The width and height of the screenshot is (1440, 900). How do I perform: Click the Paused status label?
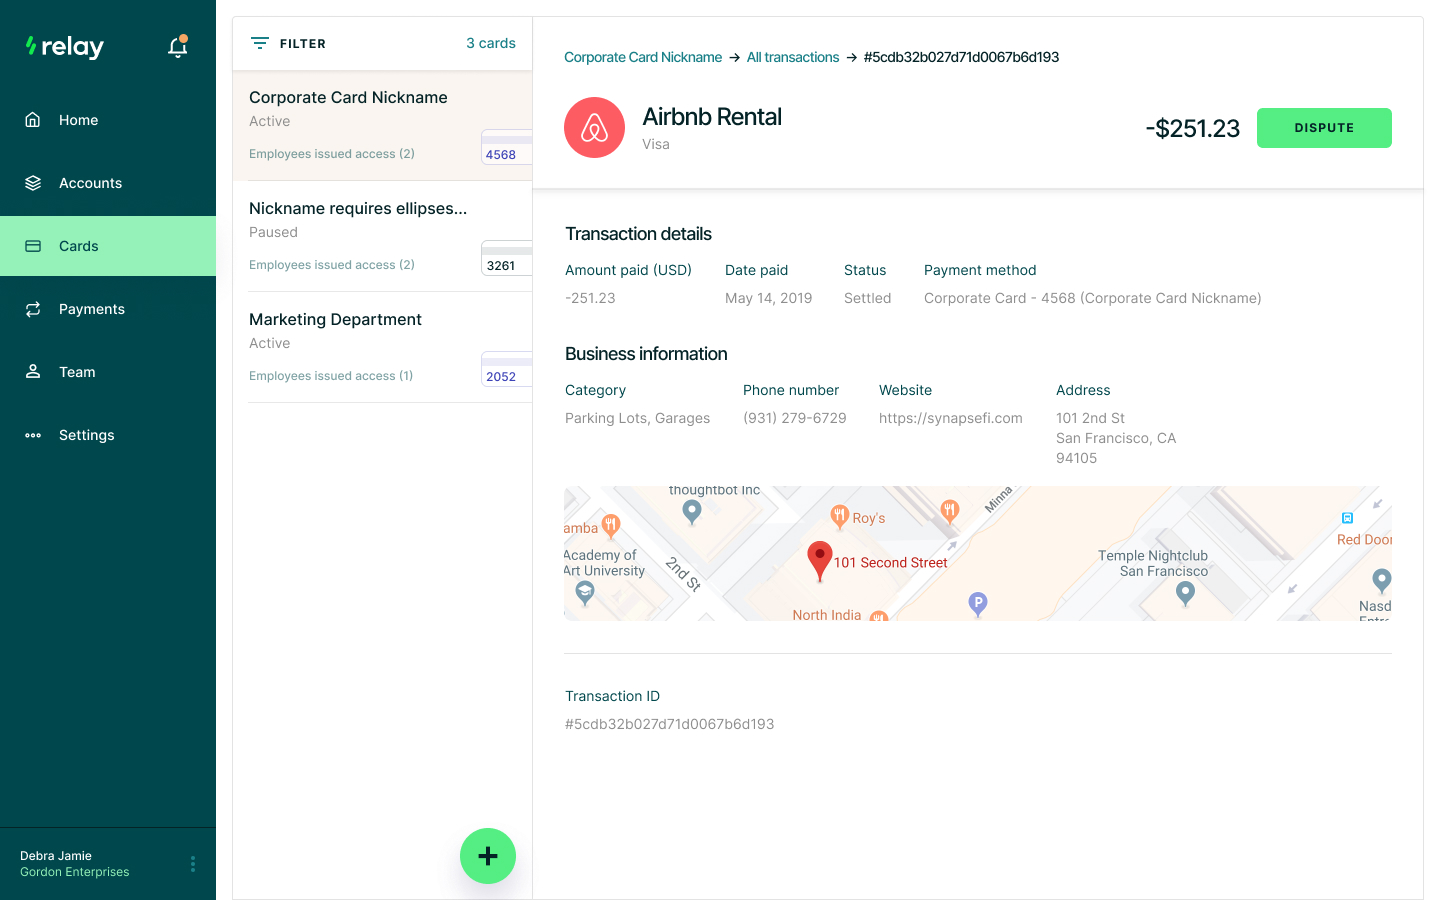click(274, 232)
